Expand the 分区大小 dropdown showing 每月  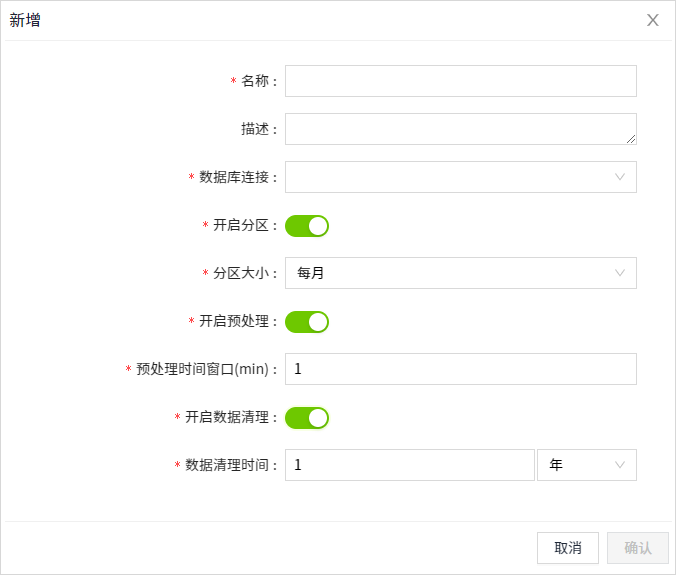[x=450, y=273]
